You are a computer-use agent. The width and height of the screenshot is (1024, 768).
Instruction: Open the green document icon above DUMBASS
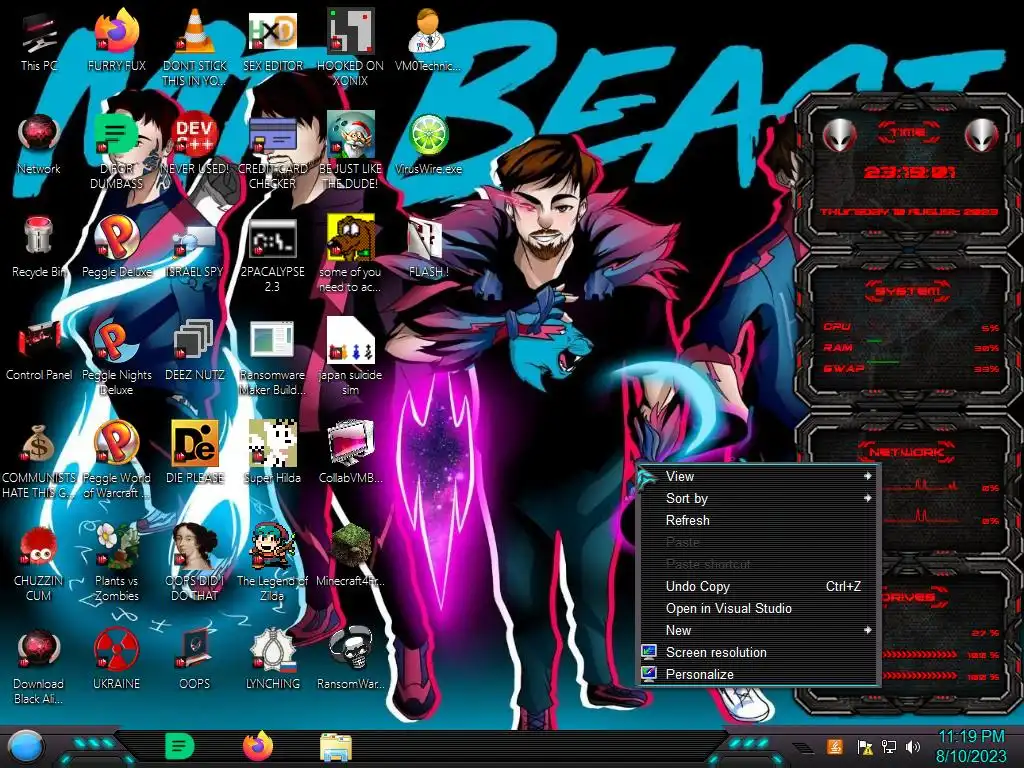[116, 152]
